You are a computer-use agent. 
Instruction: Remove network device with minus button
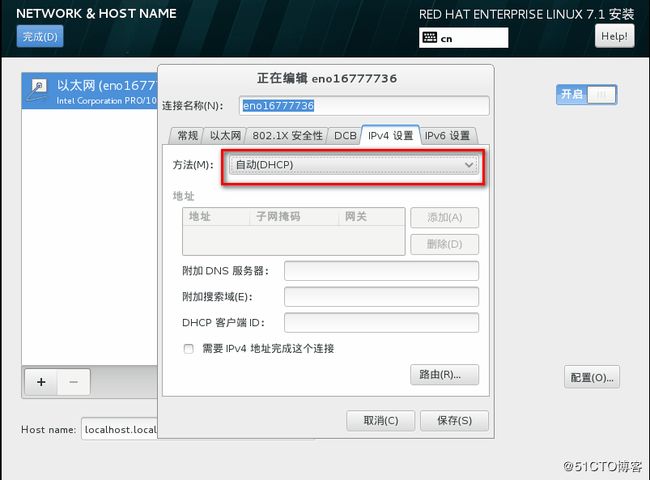[x=74, y=382]
